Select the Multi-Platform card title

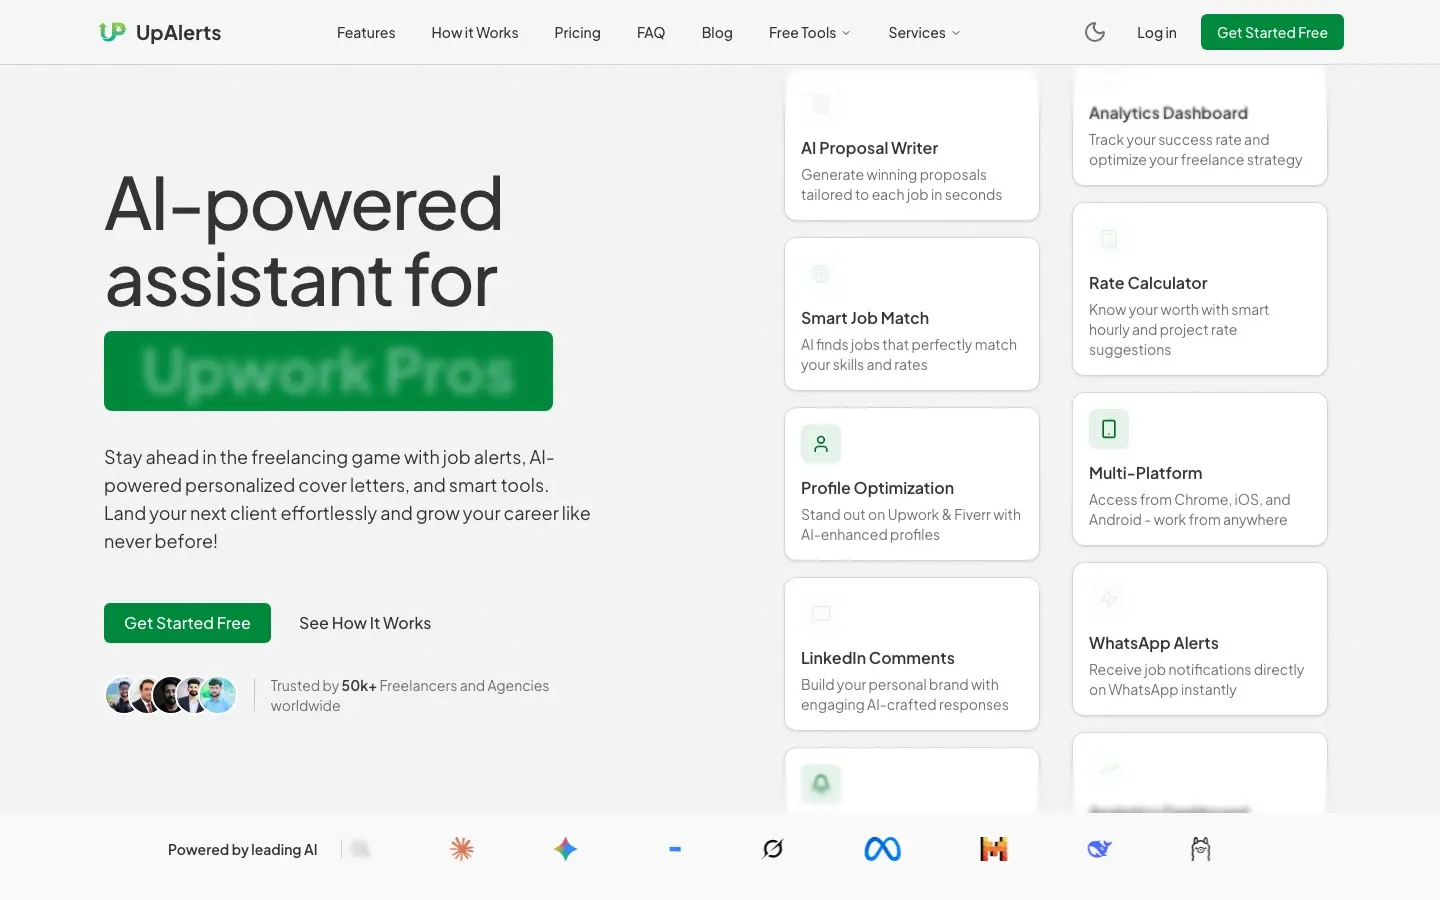pos(1145,473)
